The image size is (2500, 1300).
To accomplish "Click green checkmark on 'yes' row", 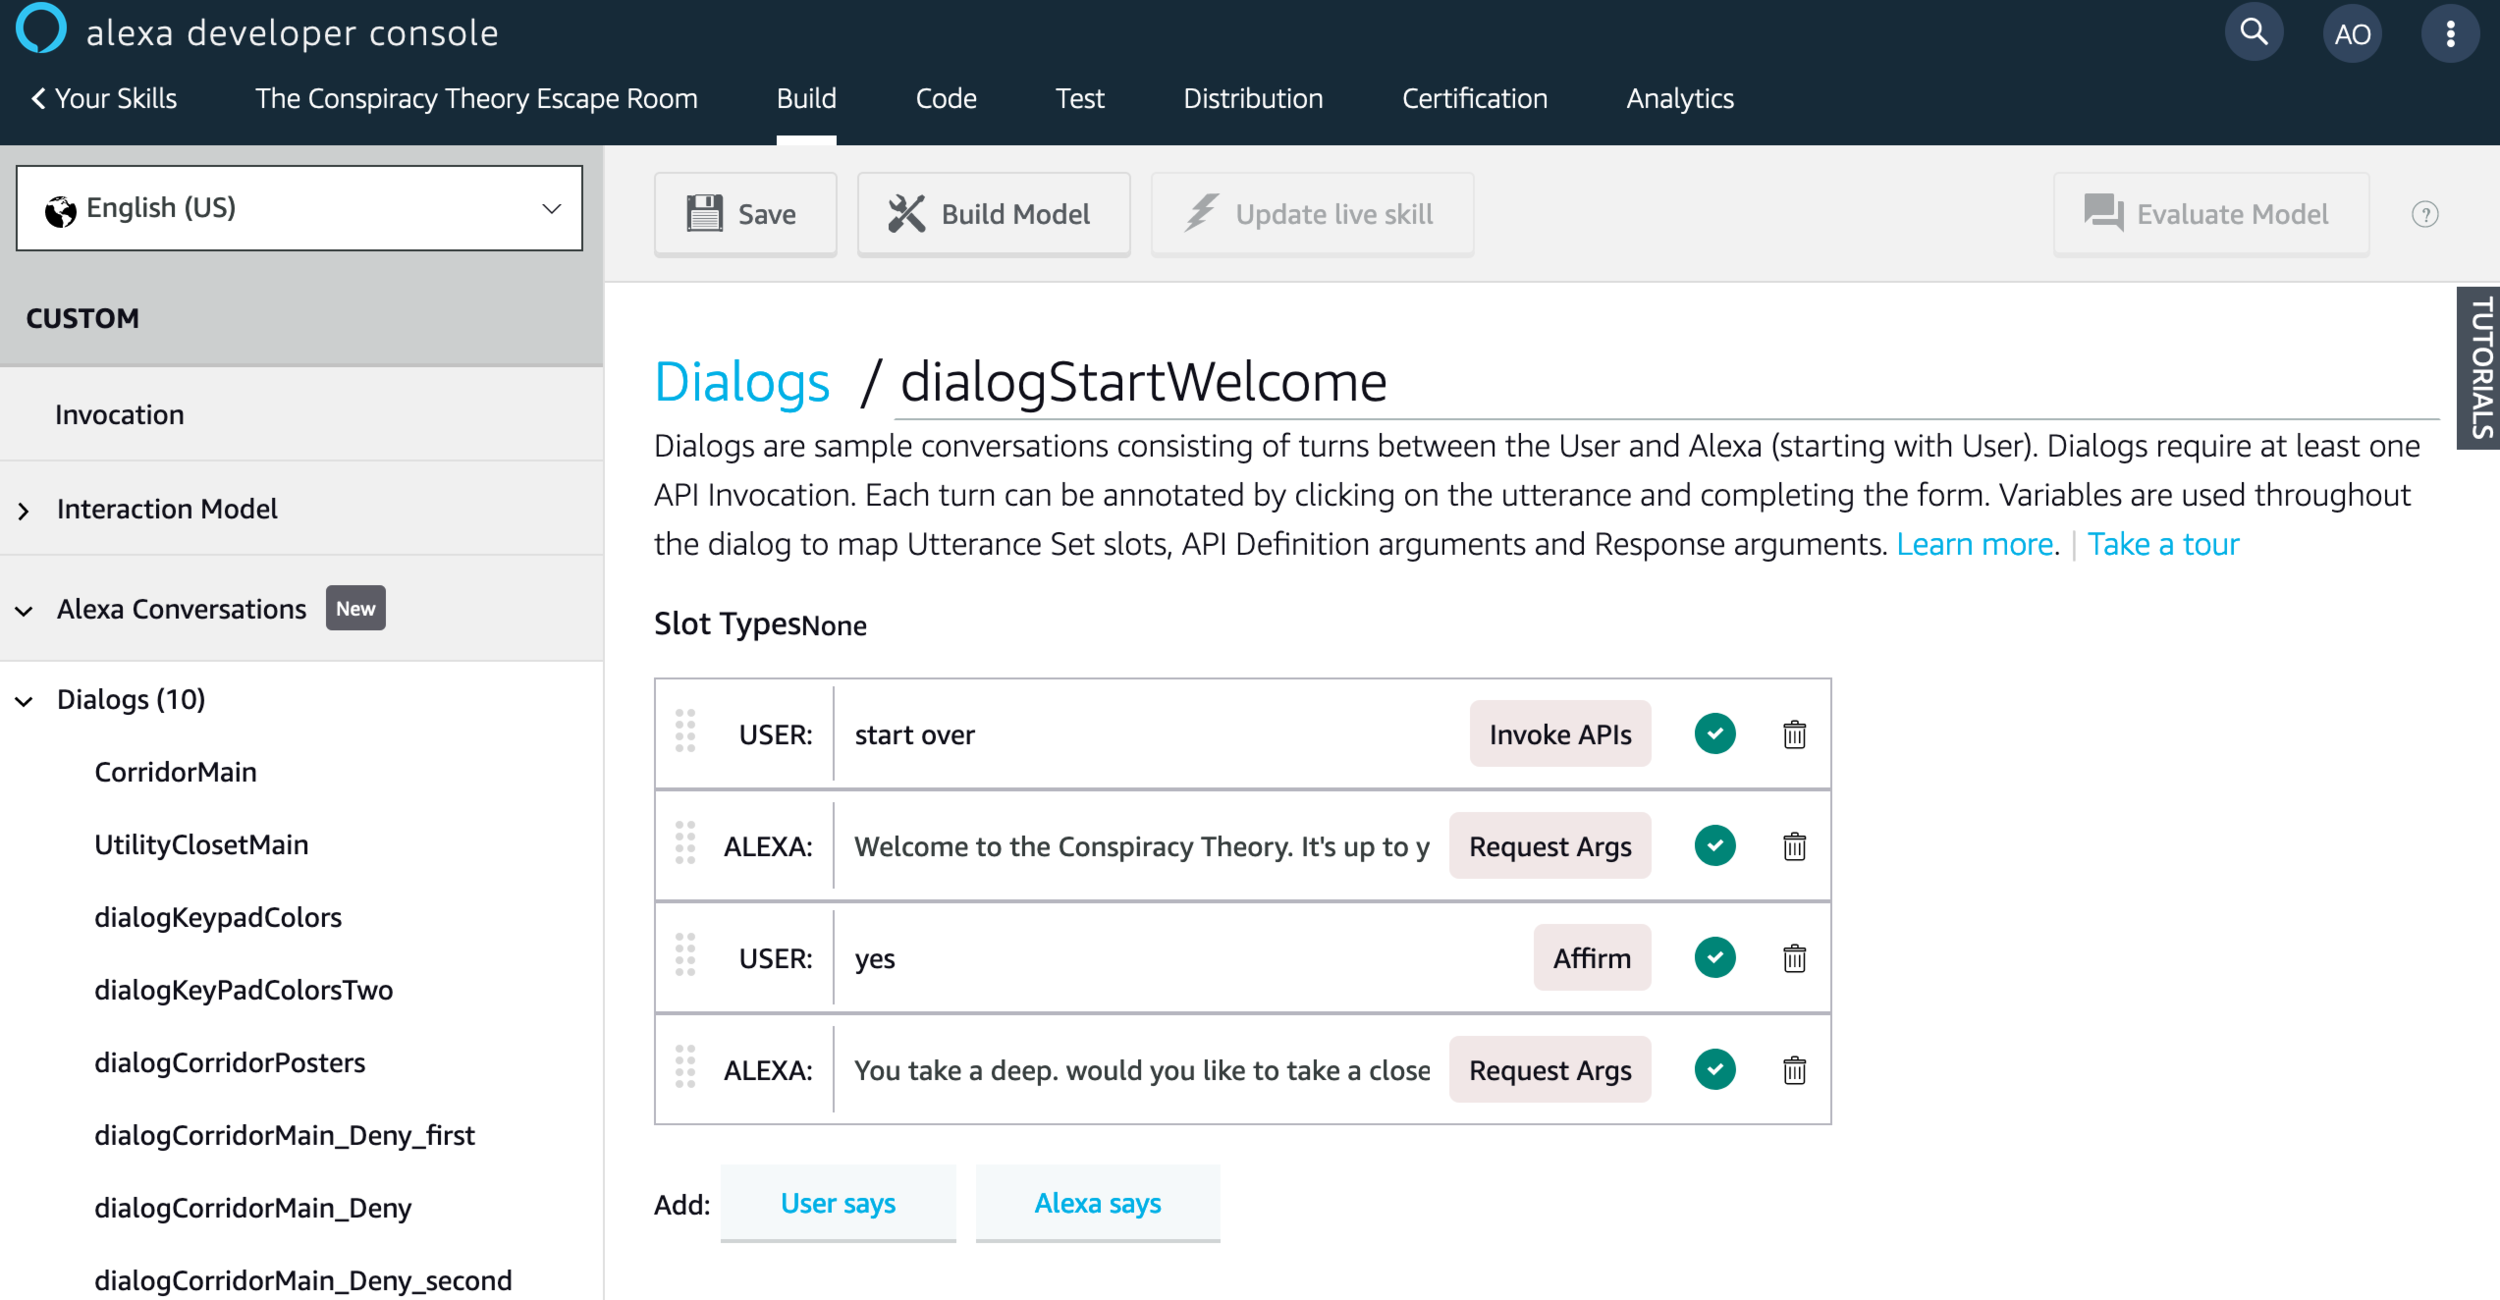I will tap(1714, 958).
